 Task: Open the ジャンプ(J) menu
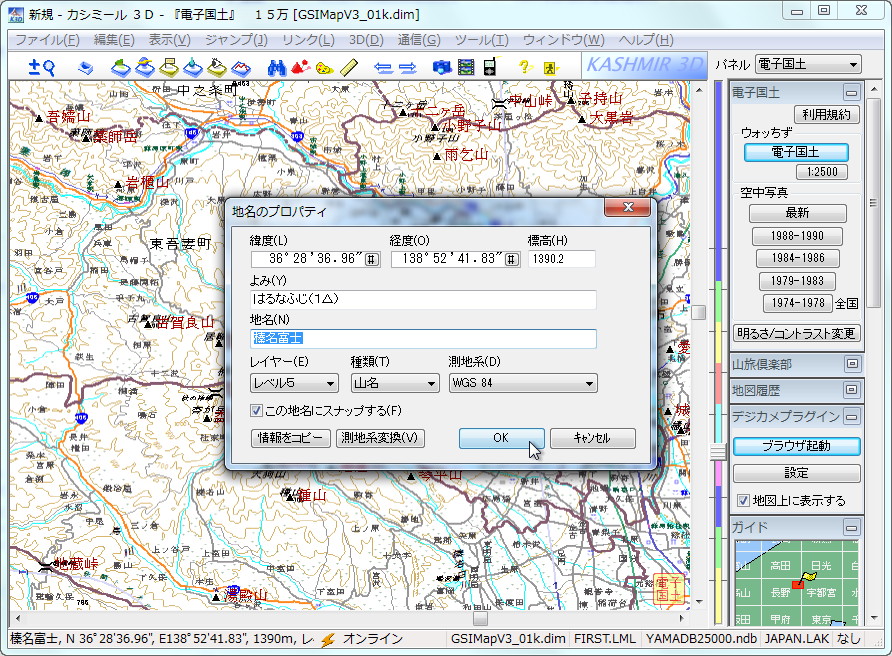[236, 40]
